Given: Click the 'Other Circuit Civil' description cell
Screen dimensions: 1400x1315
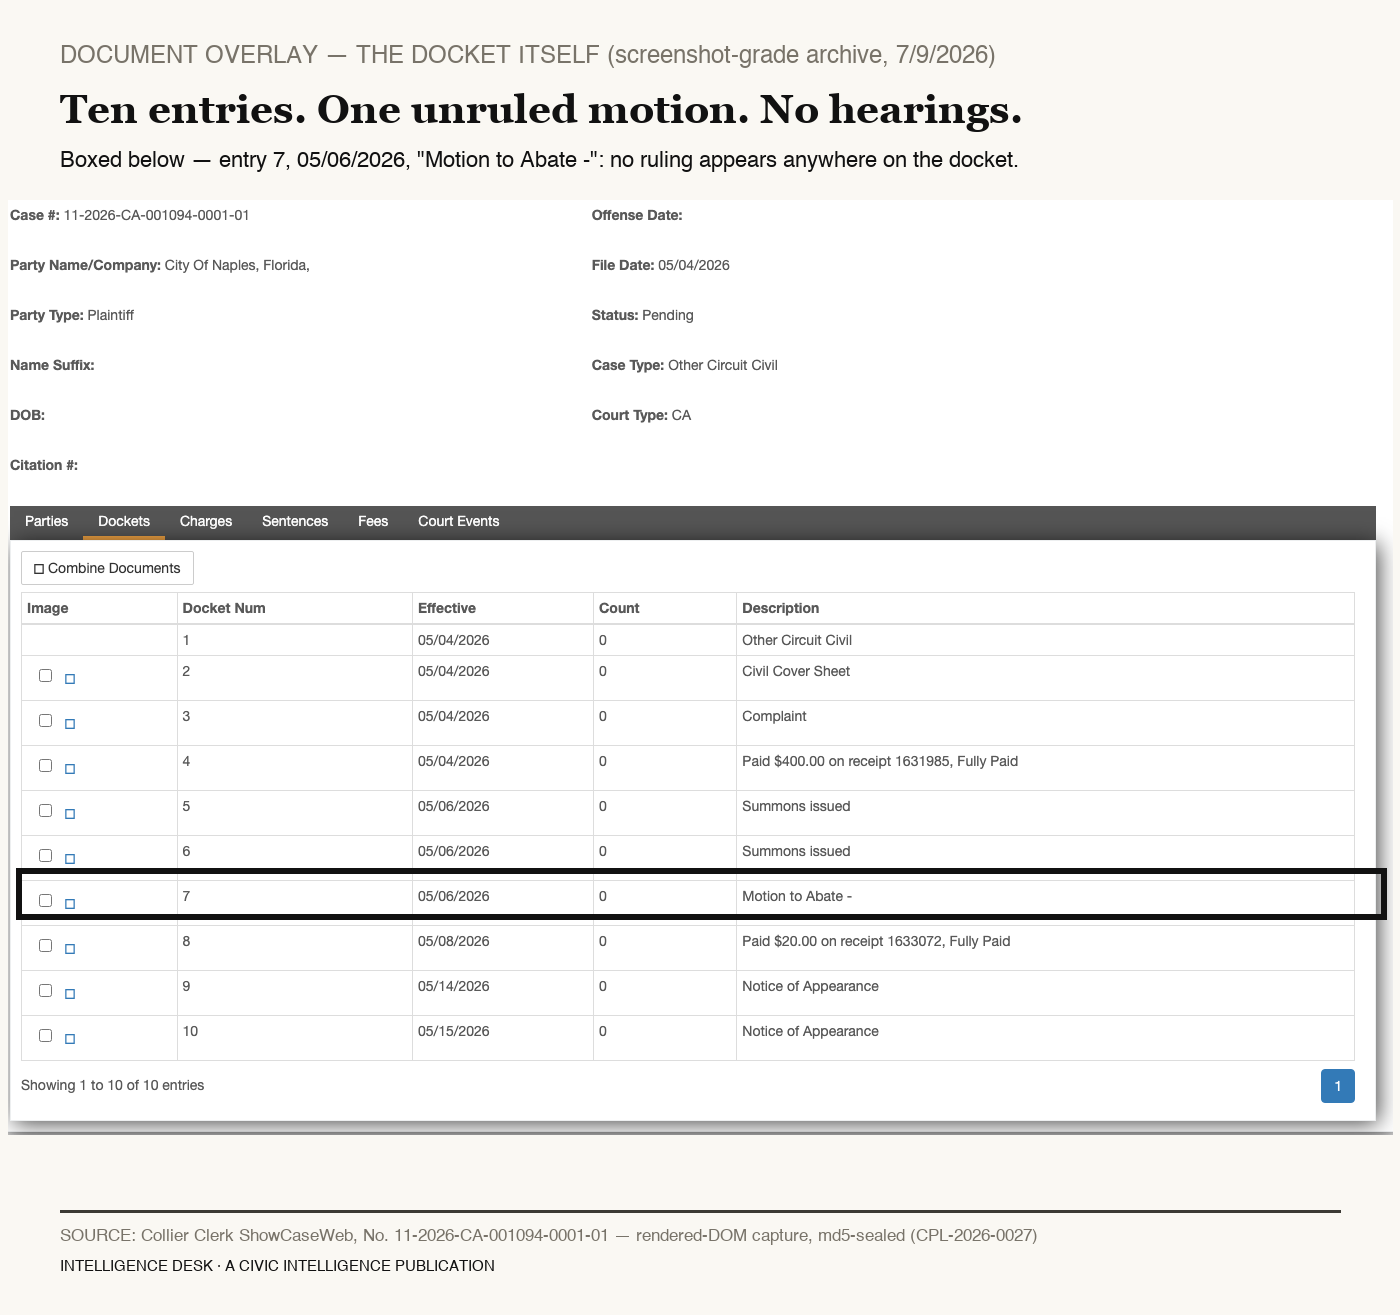Looking at the screenshot, I should [1045, 640].
